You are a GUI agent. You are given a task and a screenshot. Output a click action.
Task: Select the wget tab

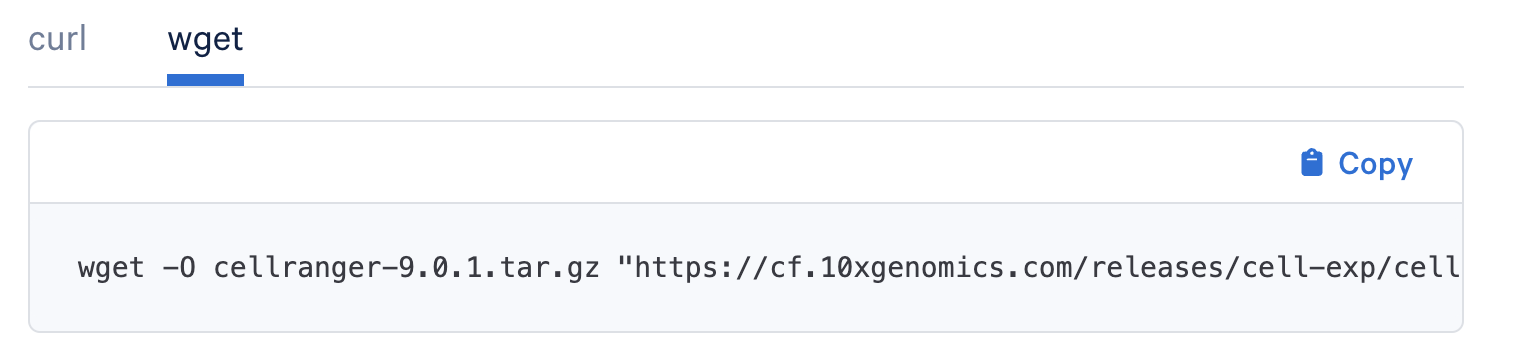[205, 40]
